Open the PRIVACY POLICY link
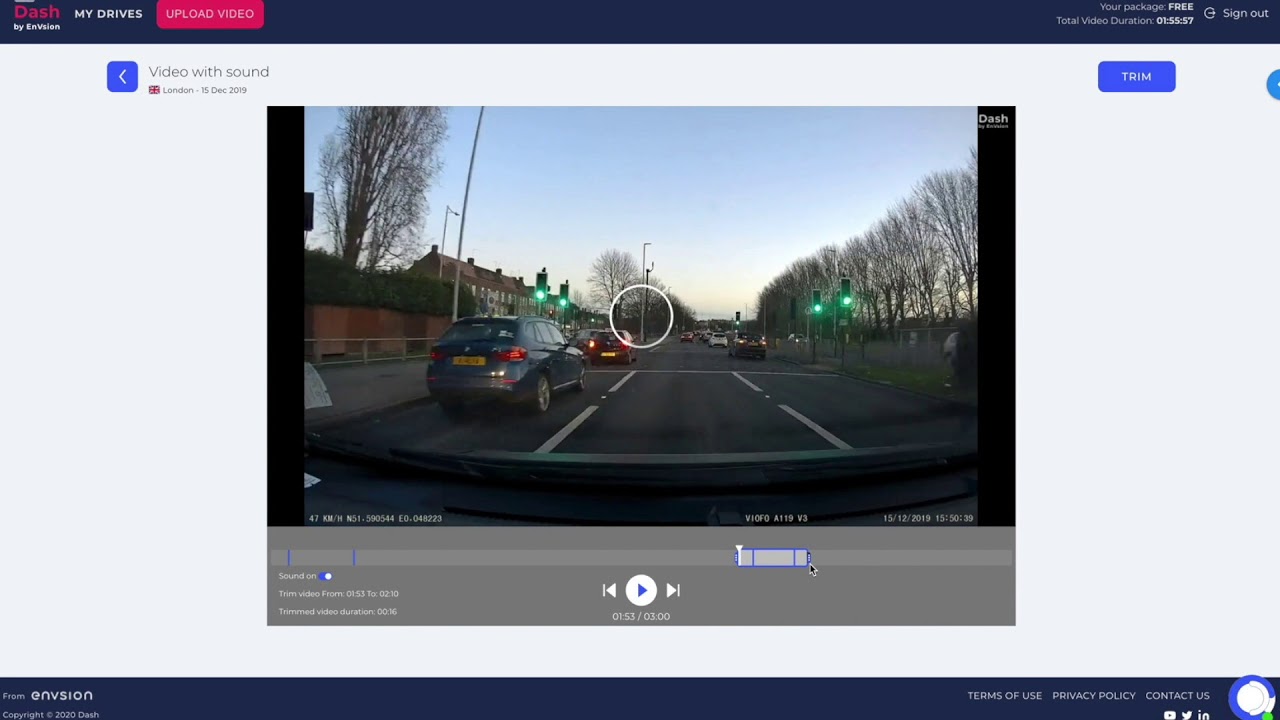 (x=1094, y=696)
